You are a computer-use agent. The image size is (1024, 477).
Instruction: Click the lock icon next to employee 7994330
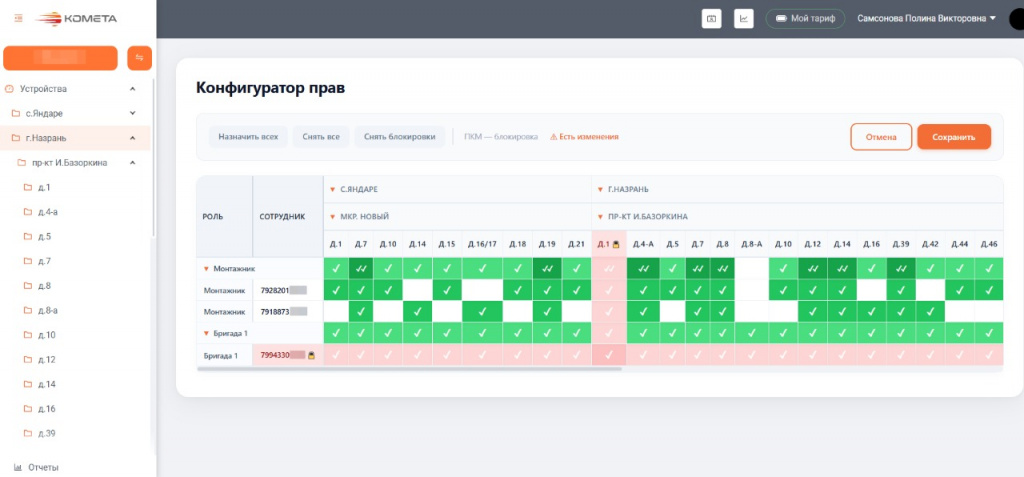[x=312, y=355]
